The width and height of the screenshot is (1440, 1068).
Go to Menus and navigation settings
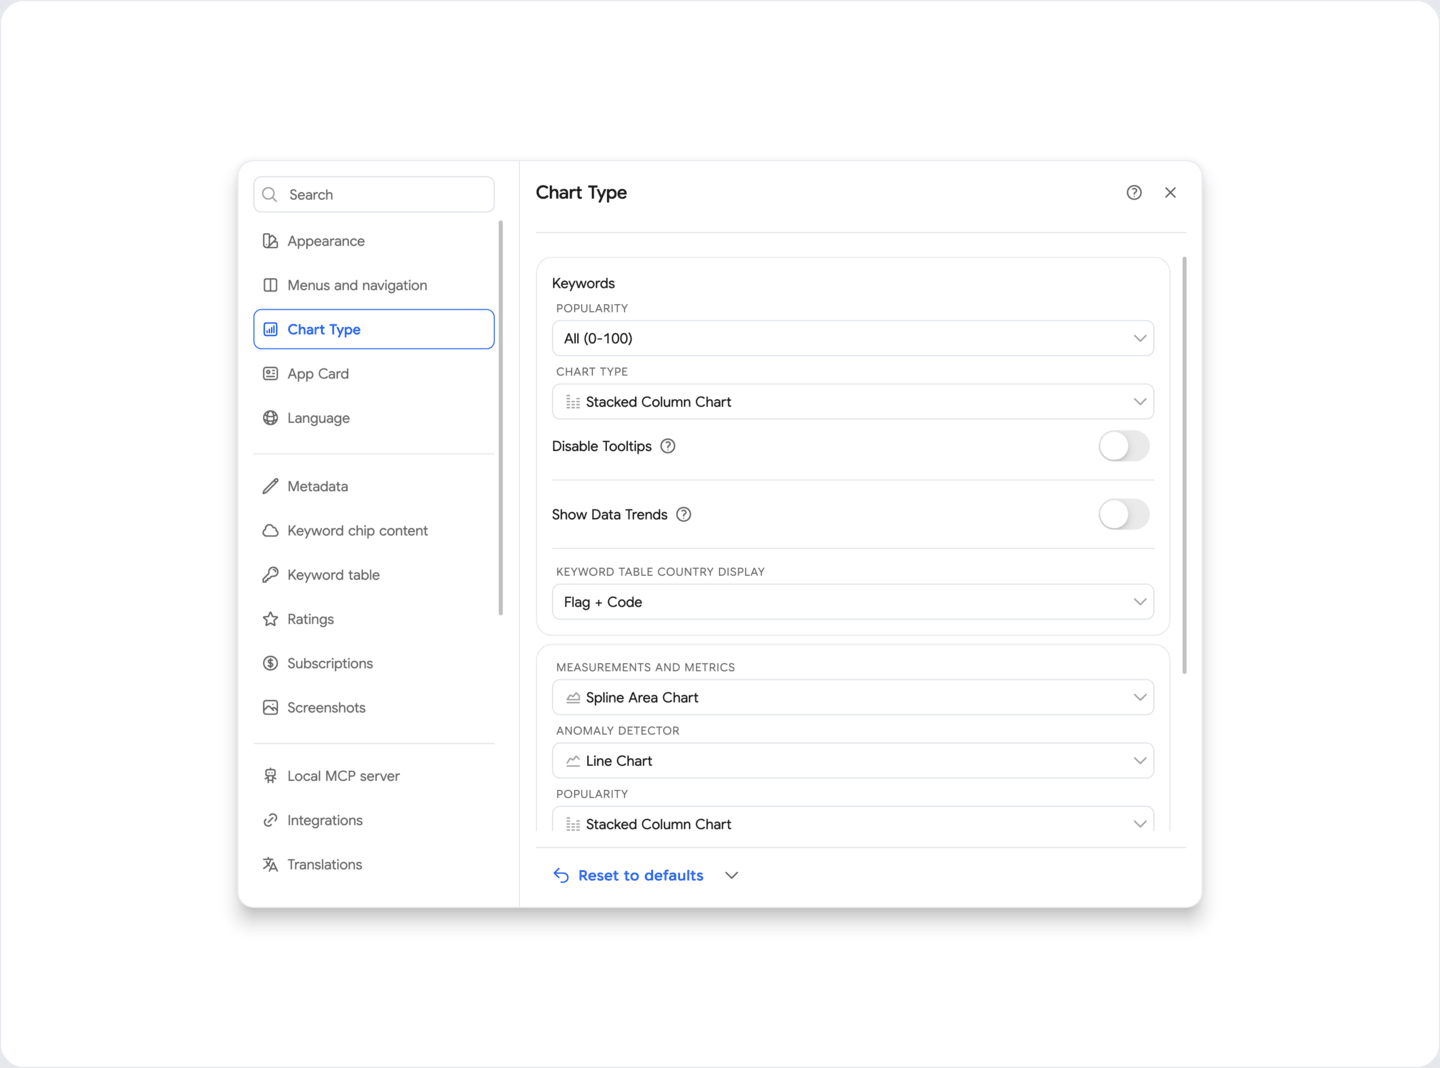tap(374, 285)
